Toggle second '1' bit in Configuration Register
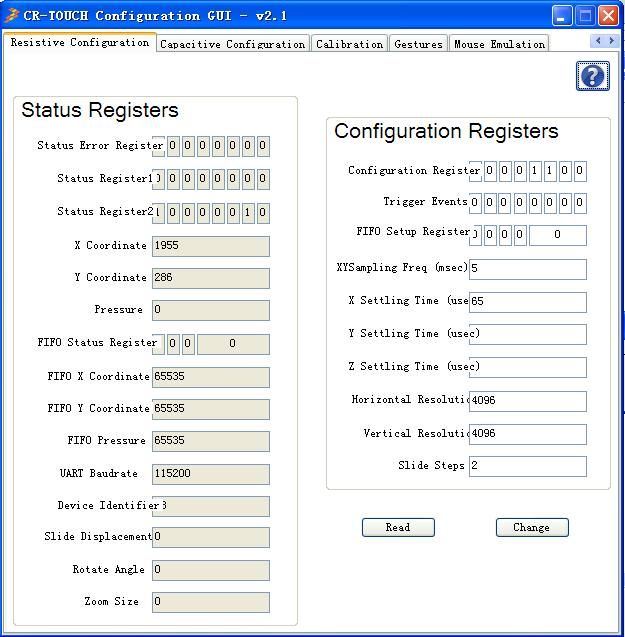Image resolution: width=625 pixels, height=637 pixels. 550,171
